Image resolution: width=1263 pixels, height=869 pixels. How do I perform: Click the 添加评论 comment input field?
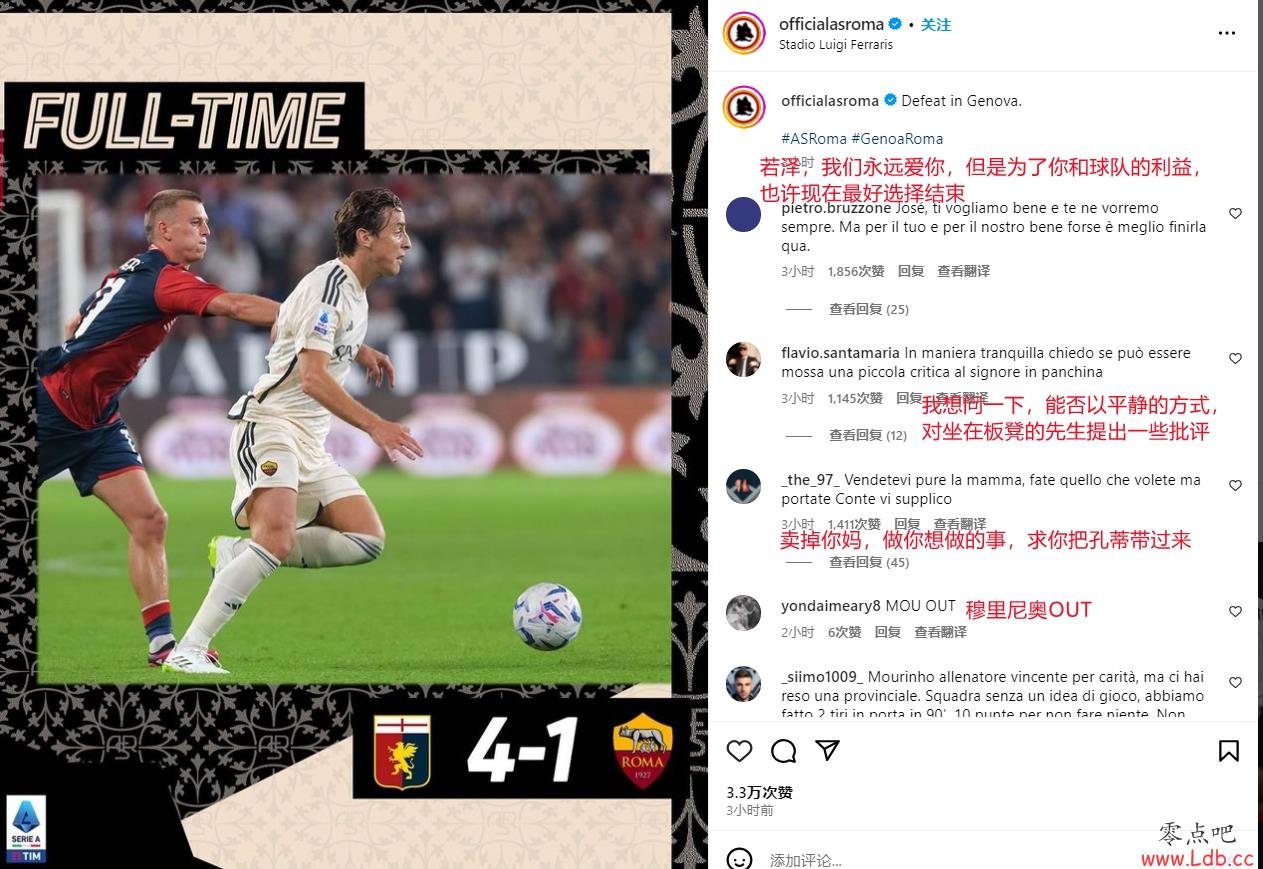[990, 860]
